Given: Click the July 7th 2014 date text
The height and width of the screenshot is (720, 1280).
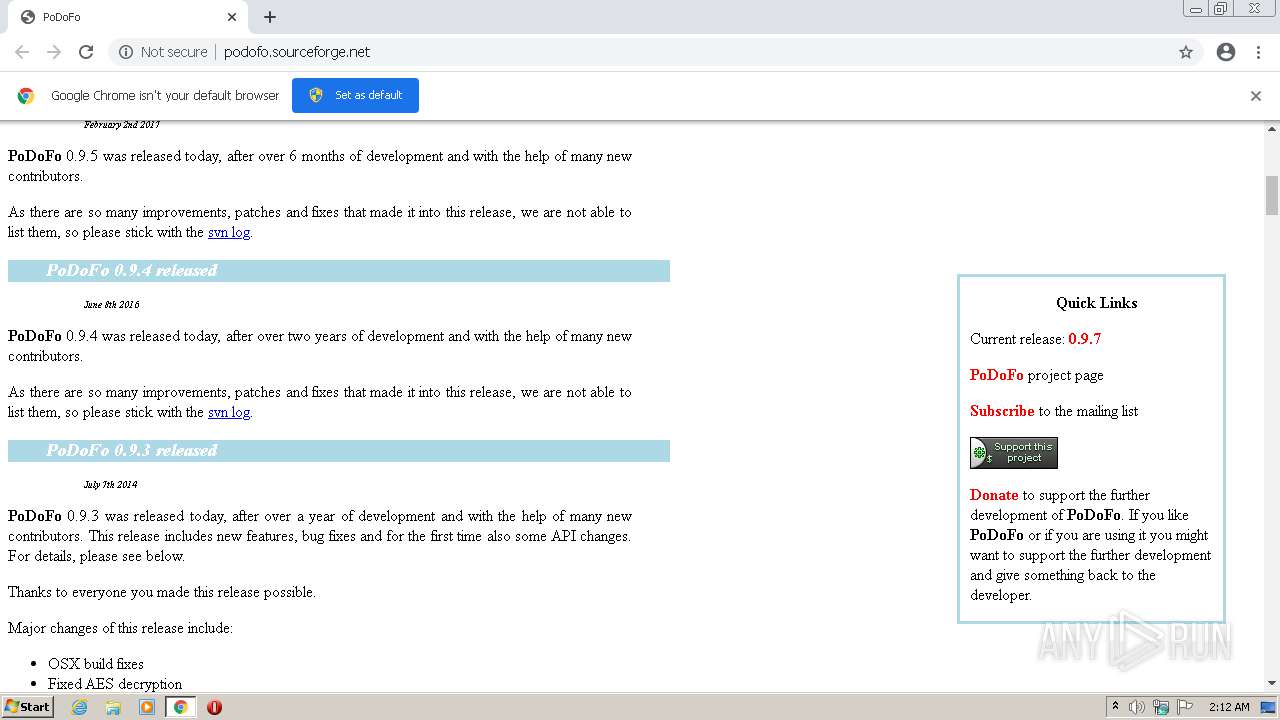Looking at the screenshot, I should [x=111, y=484].
